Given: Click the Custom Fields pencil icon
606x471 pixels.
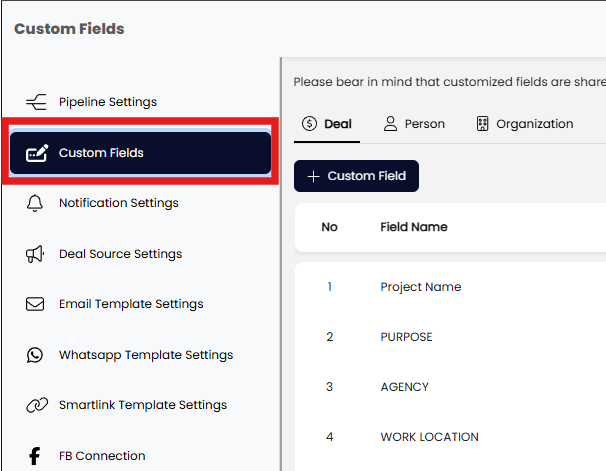Looking at the screenshot, I should pos(36,153).
